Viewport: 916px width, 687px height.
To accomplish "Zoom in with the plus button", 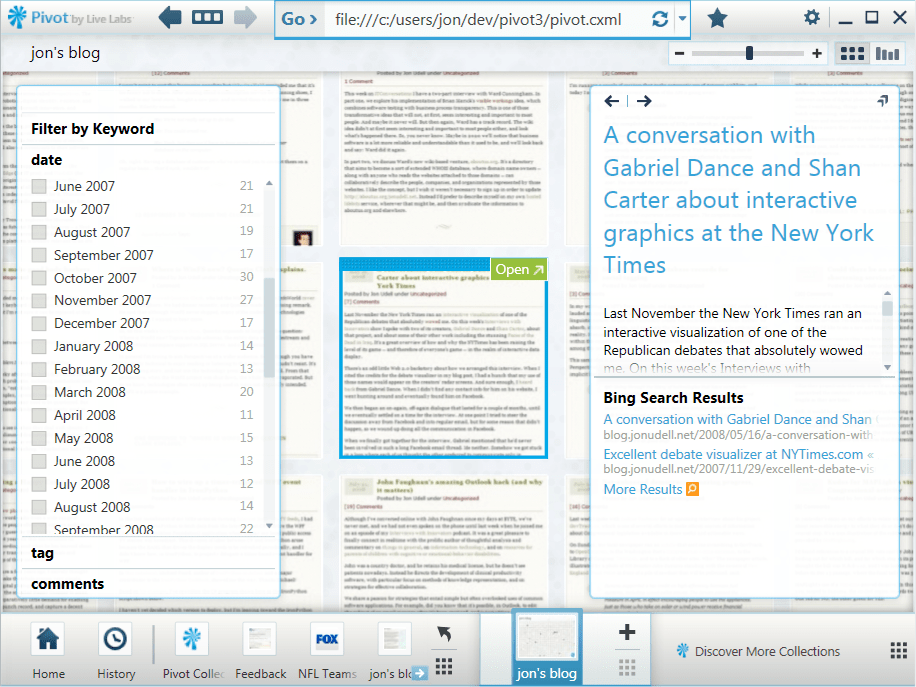I will pos(817,54).
